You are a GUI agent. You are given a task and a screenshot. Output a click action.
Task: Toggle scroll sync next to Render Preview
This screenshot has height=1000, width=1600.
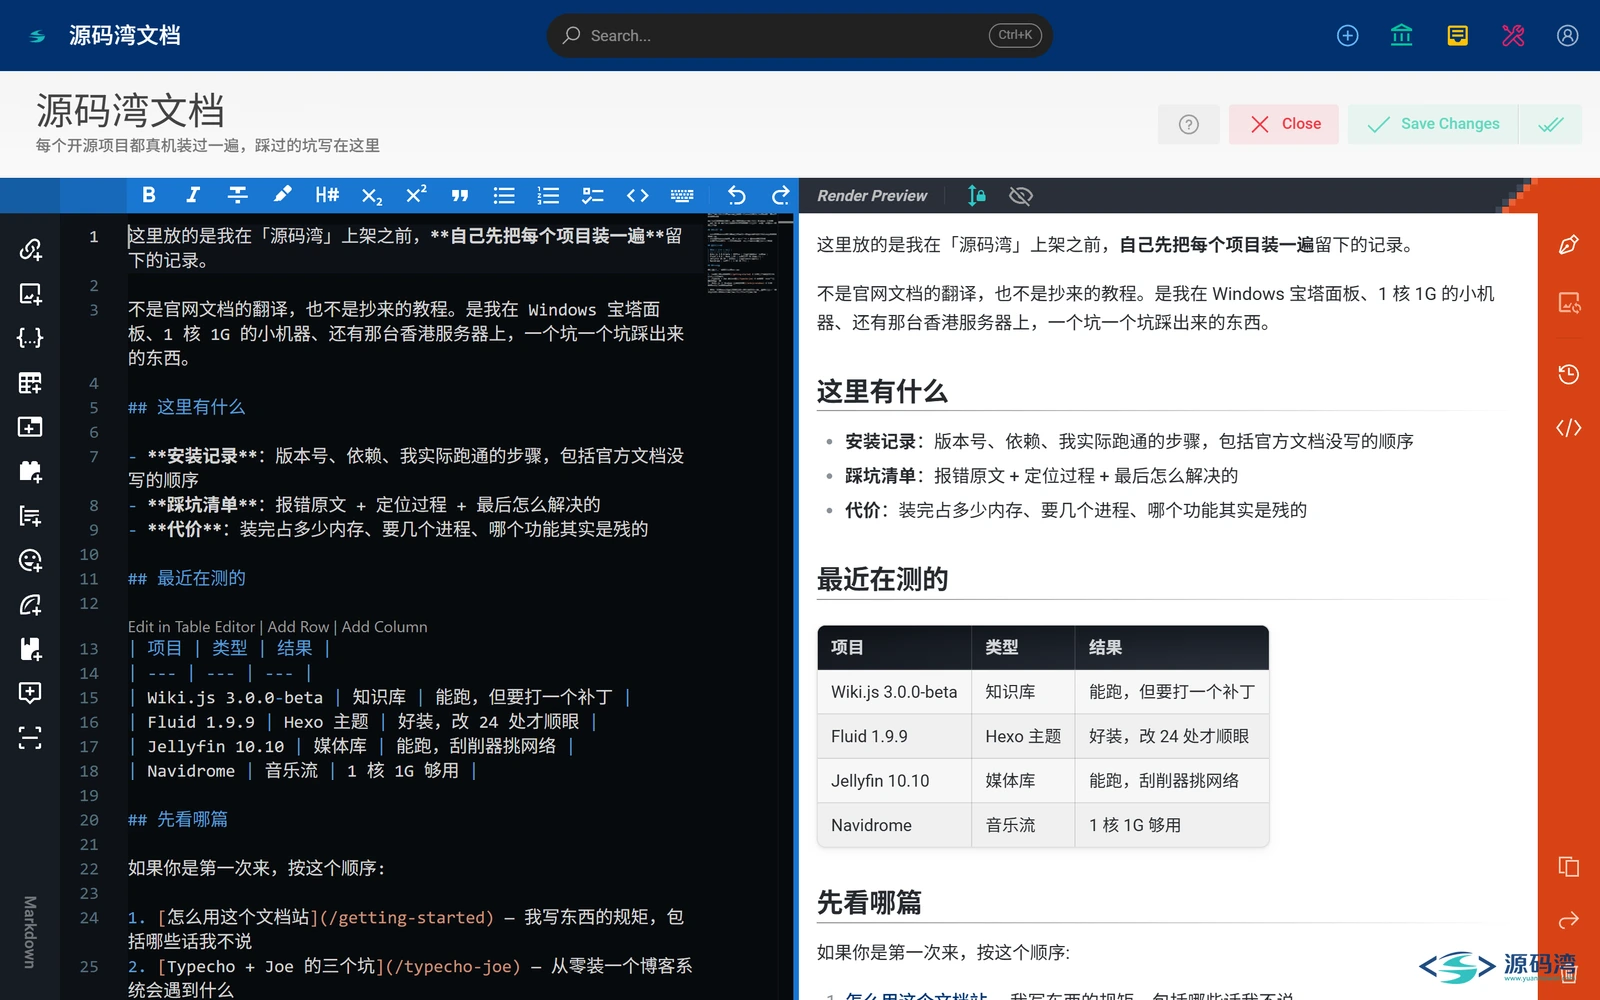tap(977, 195)
